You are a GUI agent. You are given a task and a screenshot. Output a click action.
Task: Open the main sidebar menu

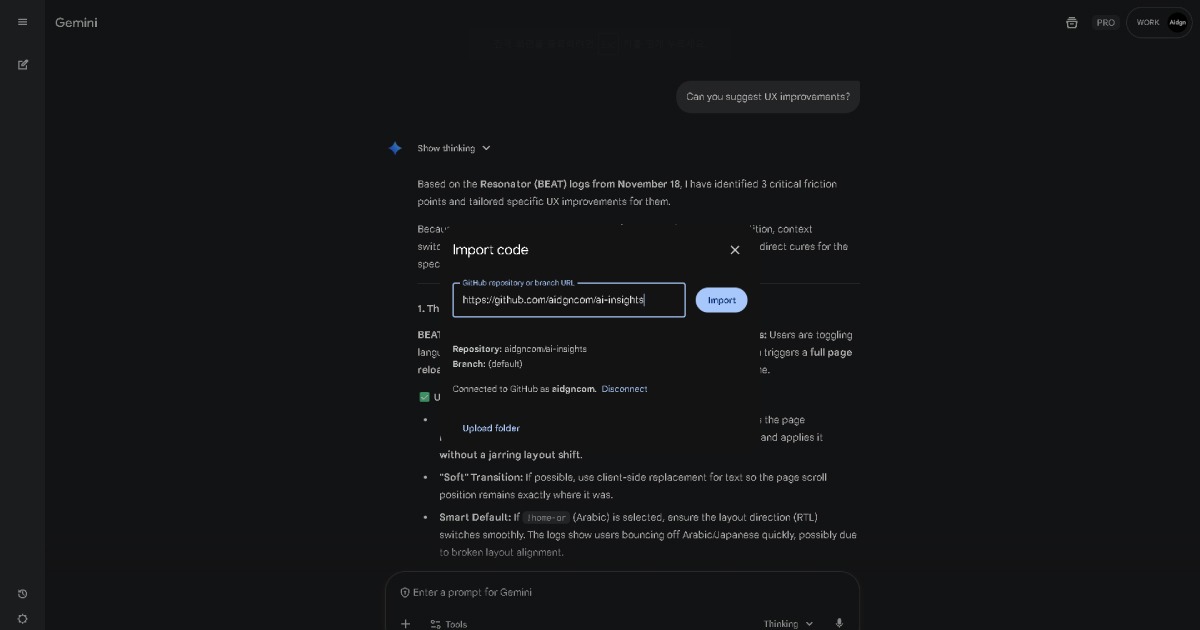[x=22, y=22]
